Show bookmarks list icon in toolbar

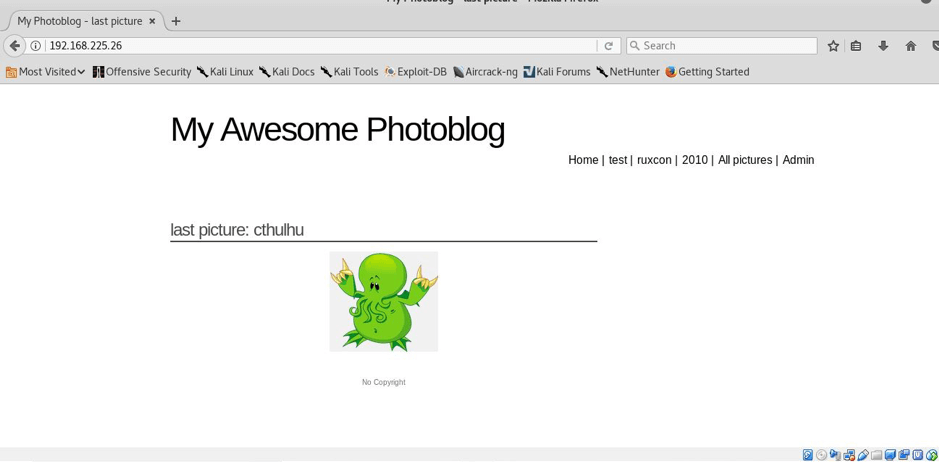[856, 46]
